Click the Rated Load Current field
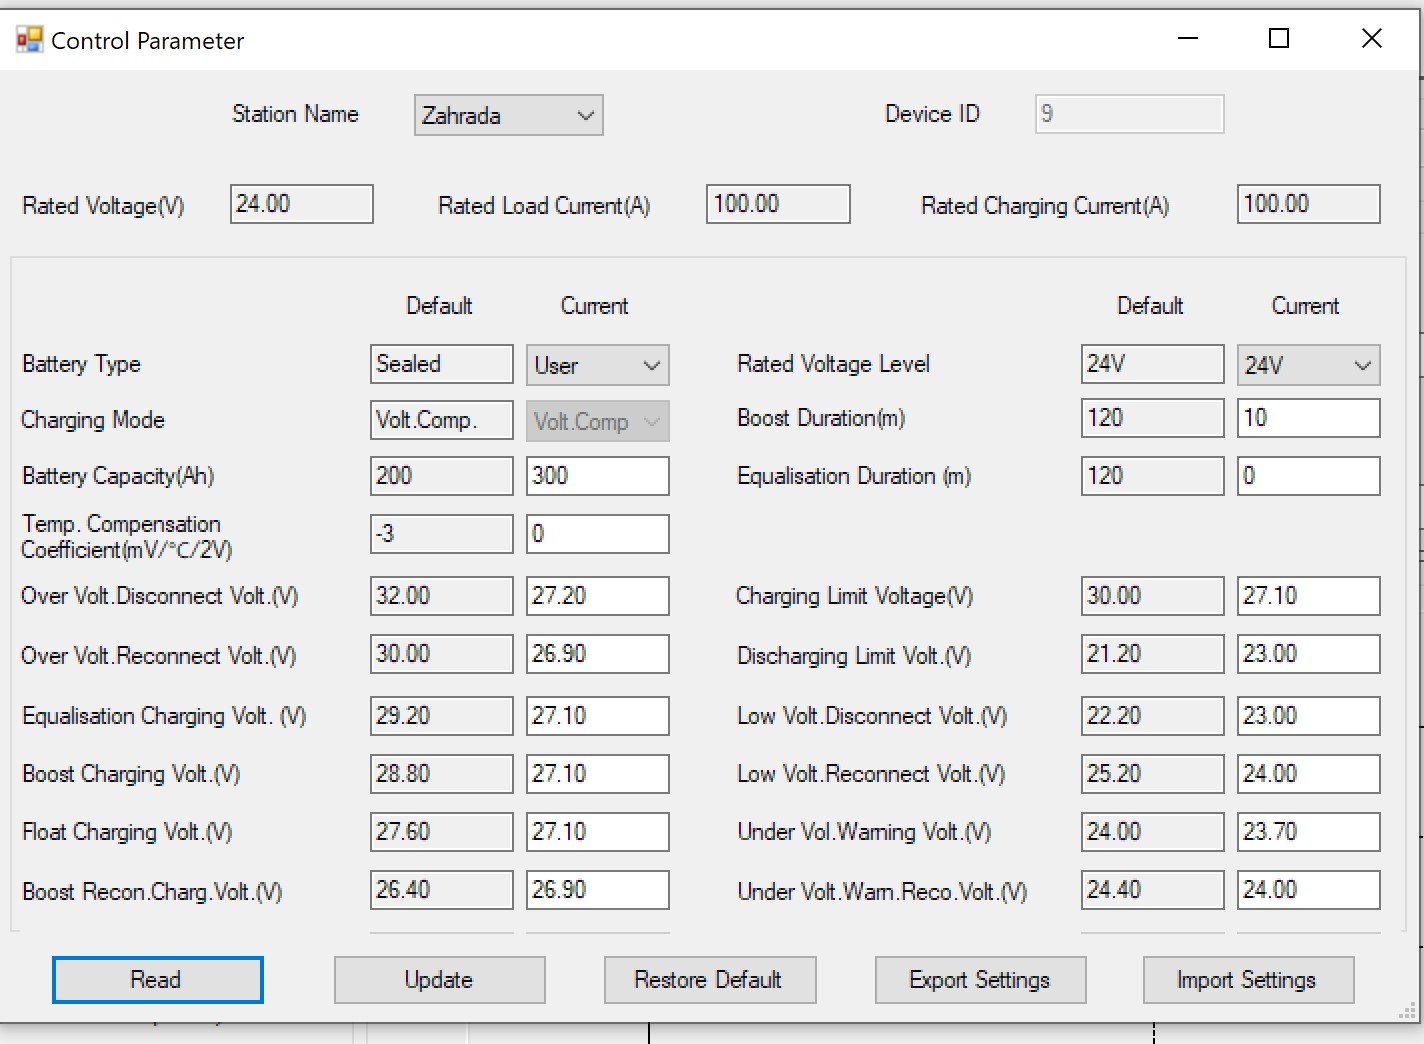The width and height of the screenshot is (1424, 1044). pyautogui.click(x=777, y=204)
